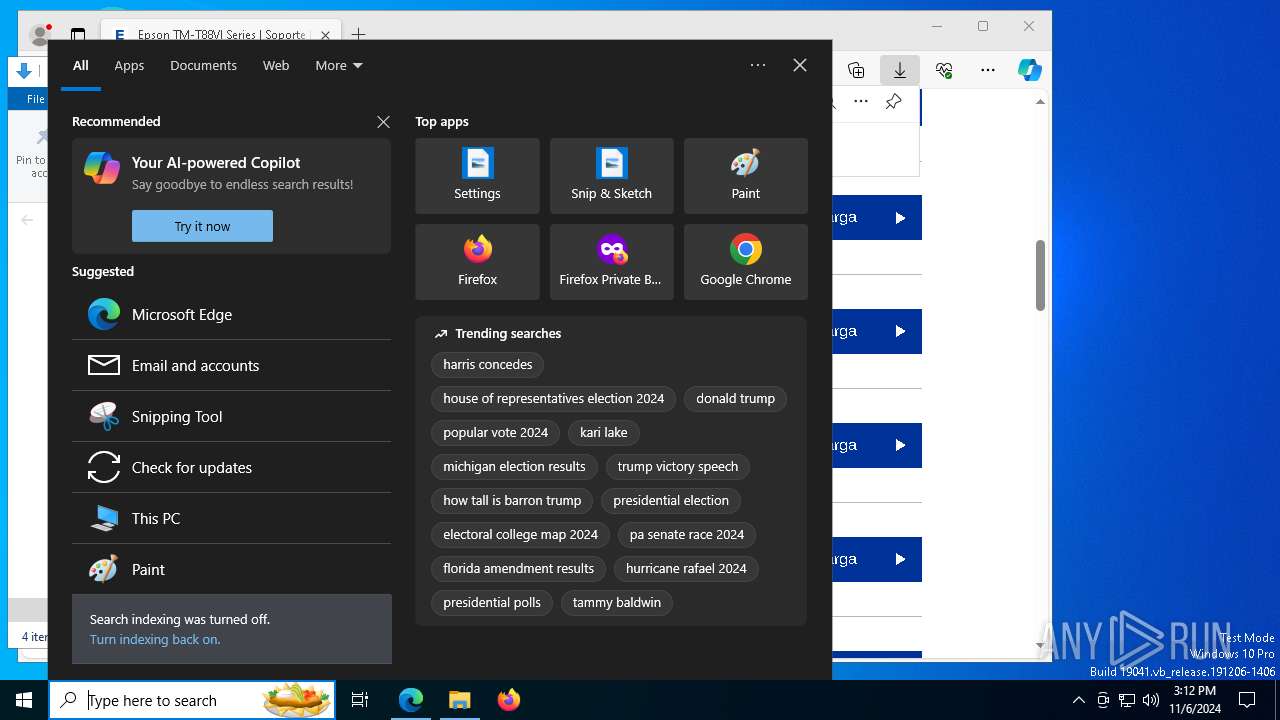Click Edge page vertical scrollbar thumb
The image size is (1280, 720).
click(1040, 275)
